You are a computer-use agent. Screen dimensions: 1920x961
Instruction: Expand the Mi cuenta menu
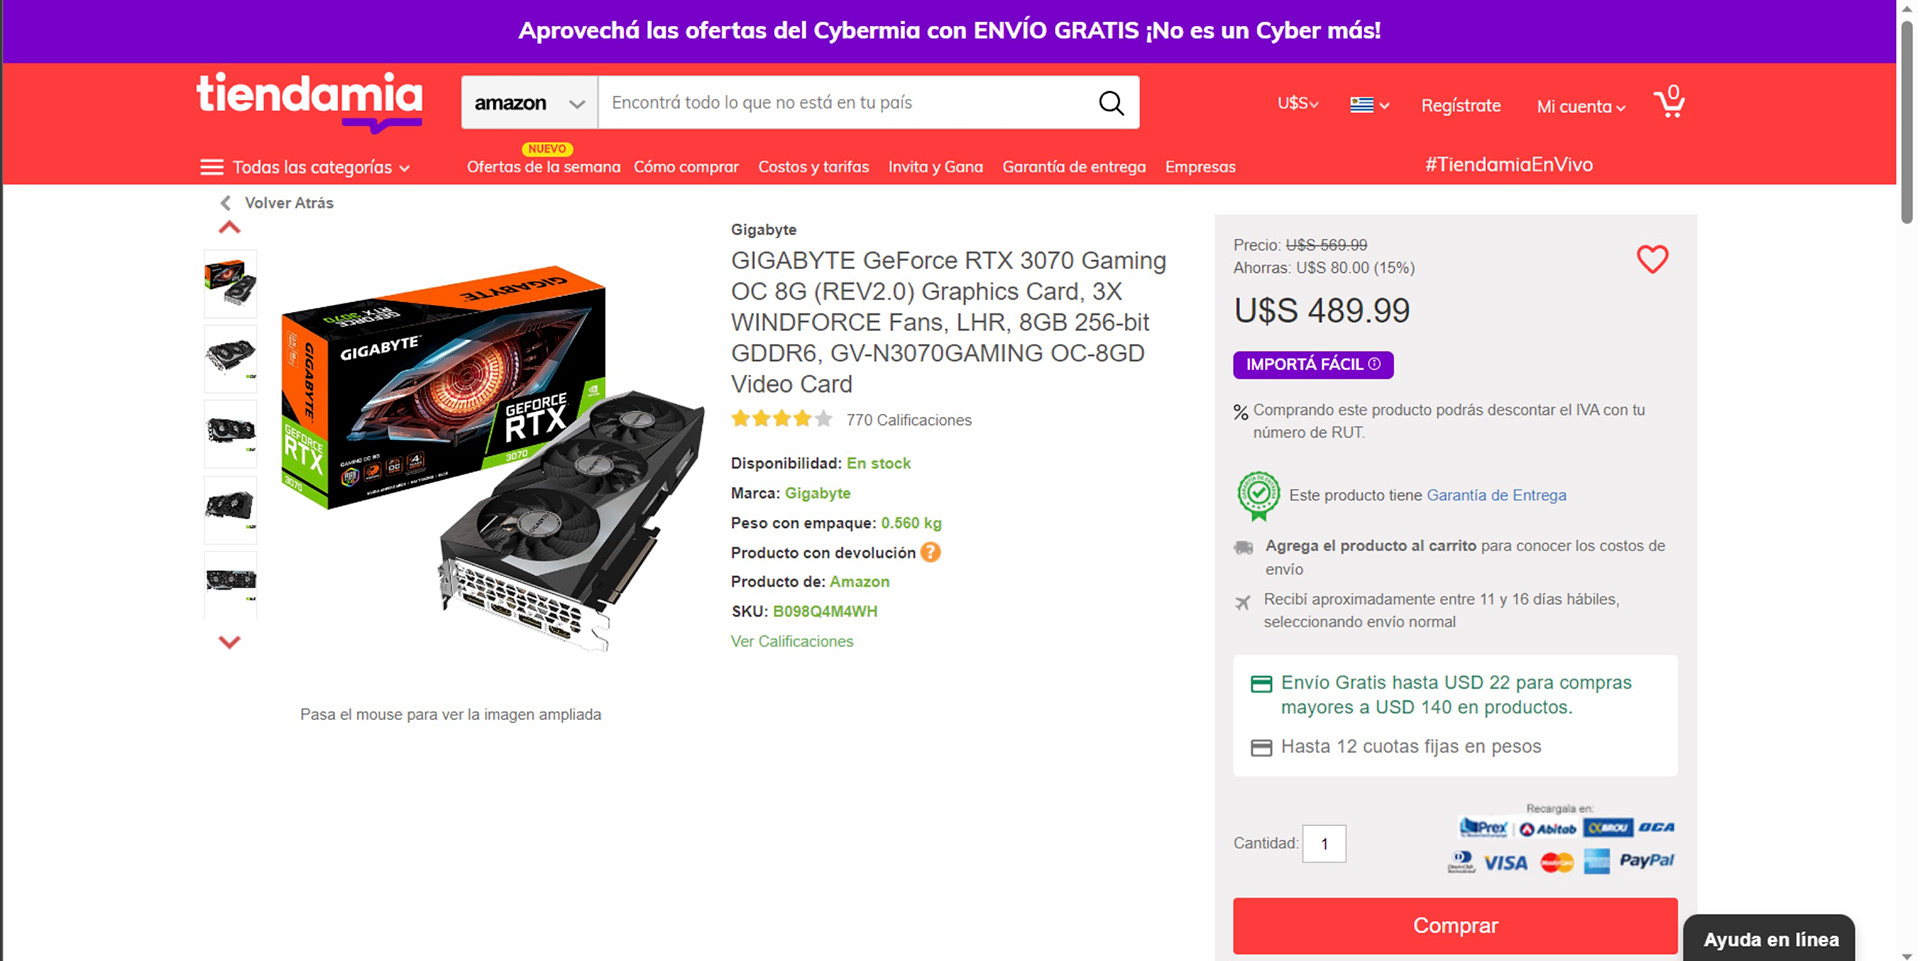click(x=1581, y=106)
